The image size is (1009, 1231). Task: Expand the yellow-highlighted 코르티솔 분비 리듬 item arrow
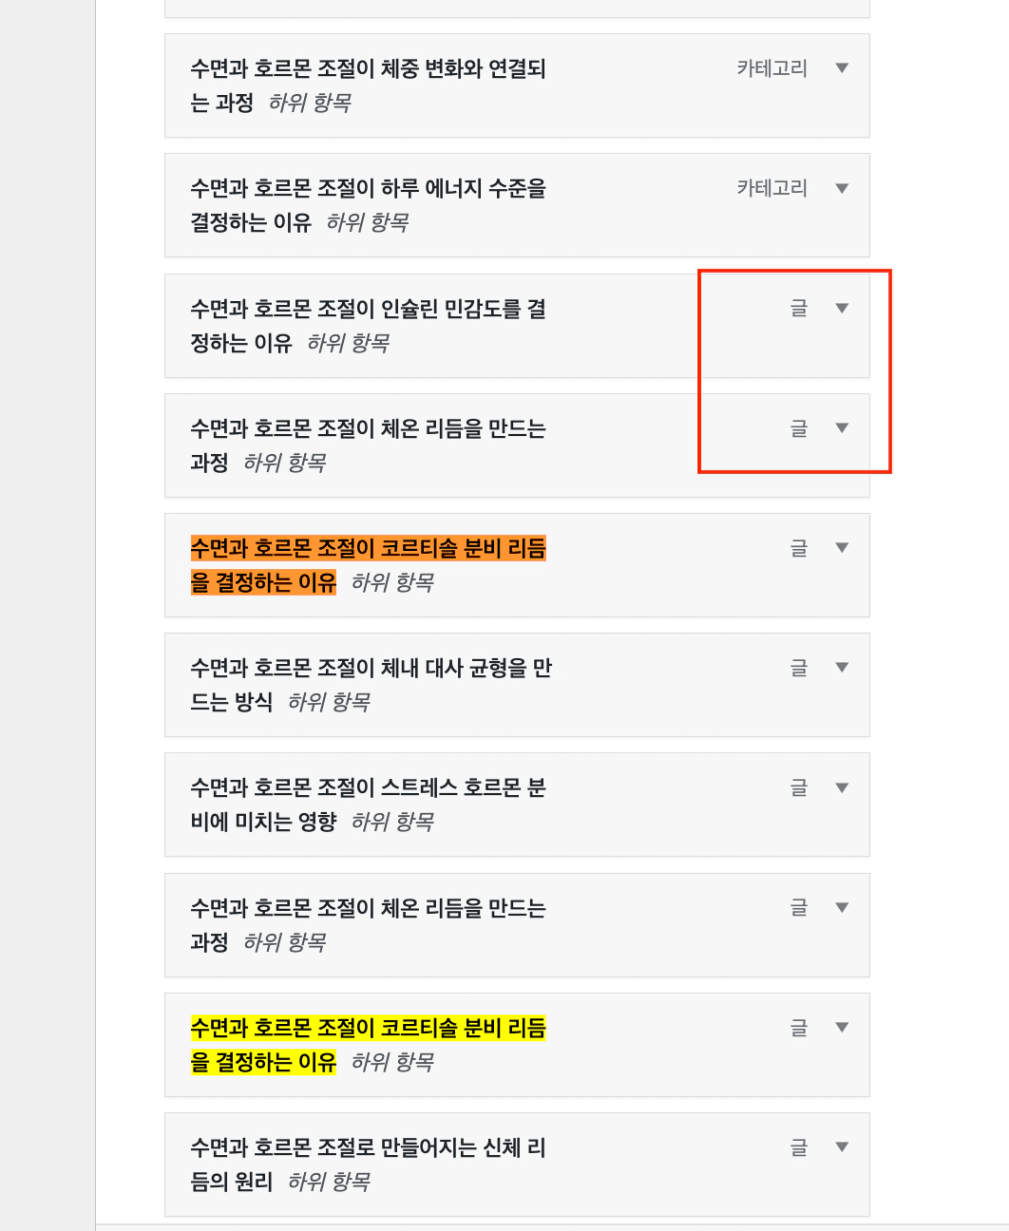click(x=842, y=1027)
